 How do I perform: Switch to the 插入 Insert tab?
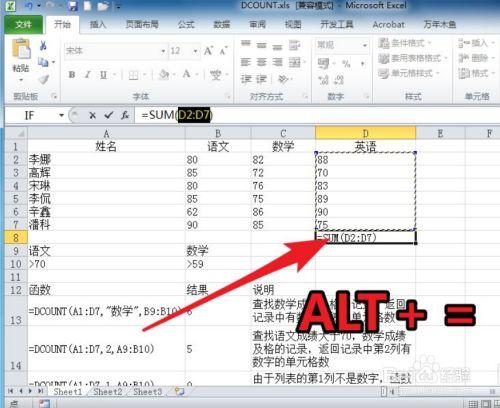pyautogui.click(x=98, y=24)
